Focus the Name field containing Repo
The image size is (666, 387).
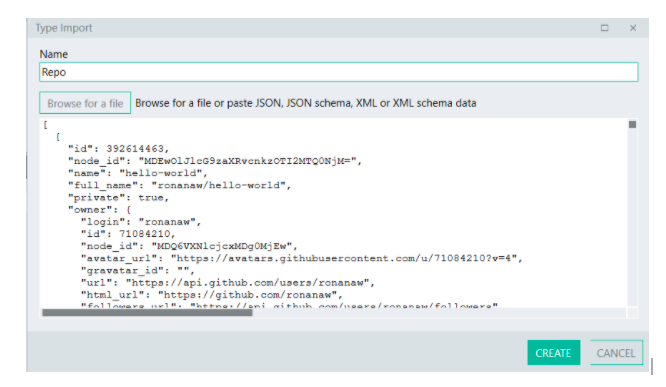tap(339, 72)
